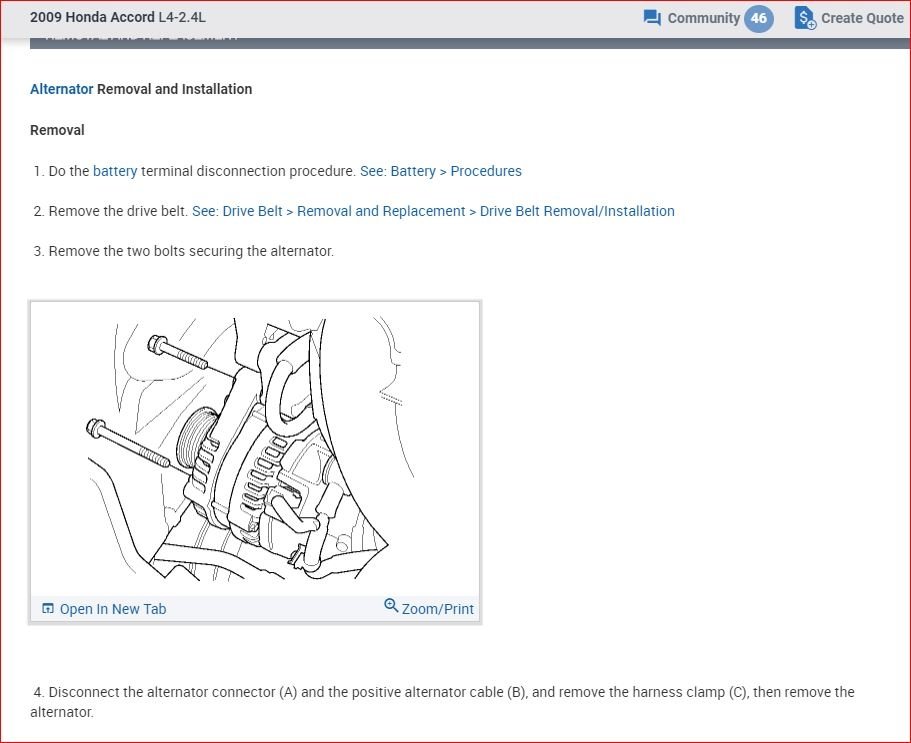Image resolution: width=911 pixels, height=743 pixels.
Task: Click the Community count badge showing 46
Action: 758,18
